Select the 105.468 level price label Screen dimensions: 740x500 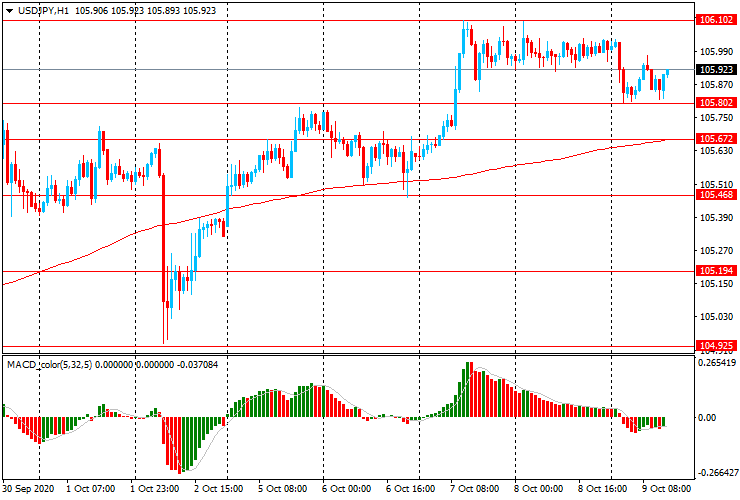716,195
